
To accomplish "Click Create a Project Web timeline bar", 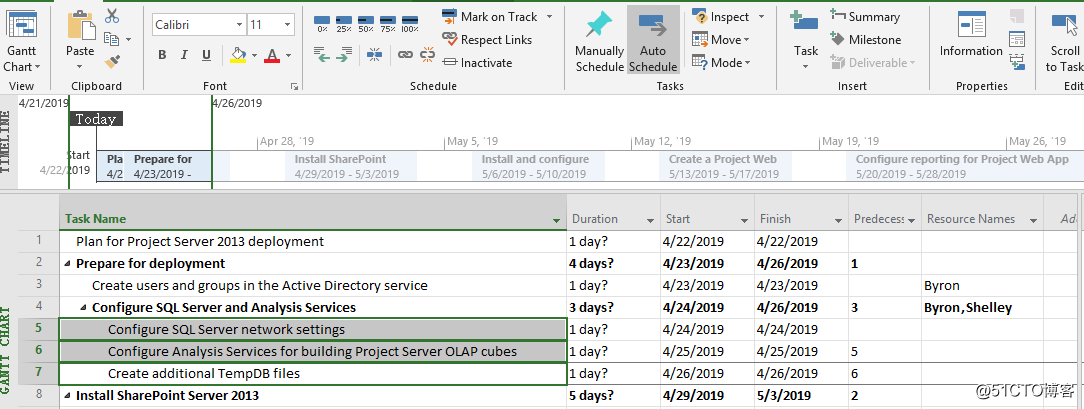I will tap(726, 167).
